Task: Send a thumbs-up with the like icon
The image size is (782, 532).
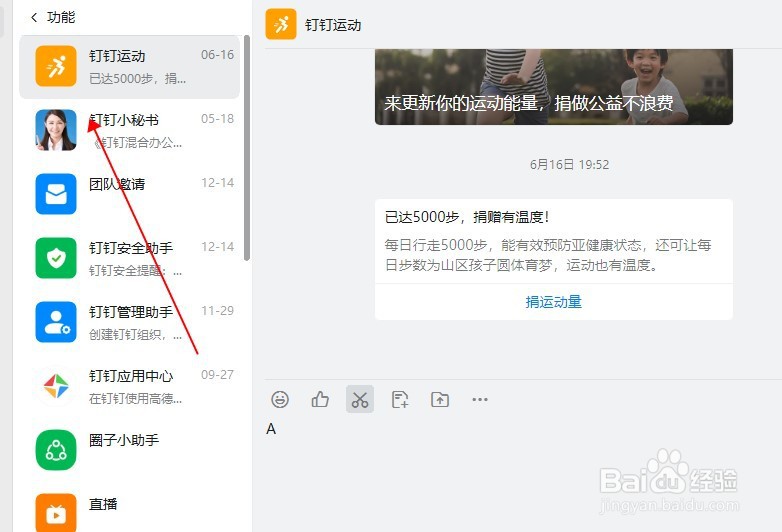Action: click(x=320, y=399)
